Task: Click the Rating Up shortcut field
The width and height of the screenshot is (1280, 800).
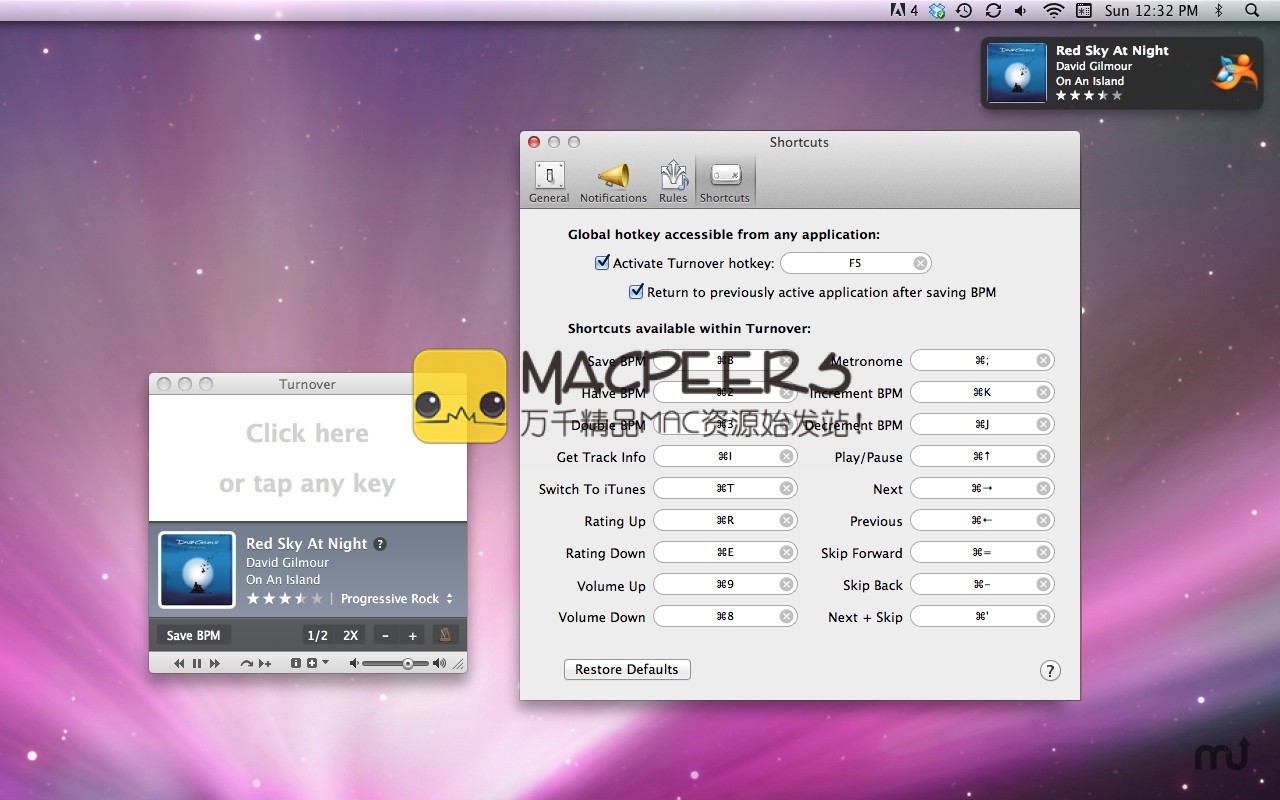Action: (x=726, y=521)
